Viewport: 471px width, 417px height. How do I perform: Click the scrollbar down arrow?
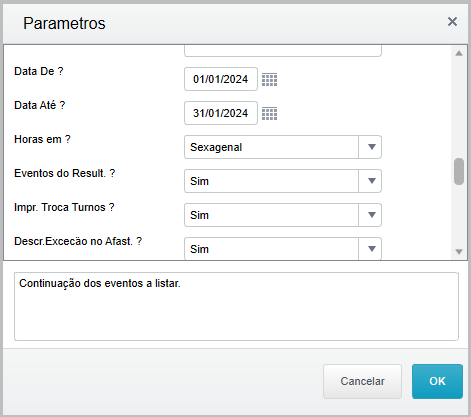(459, 252)
